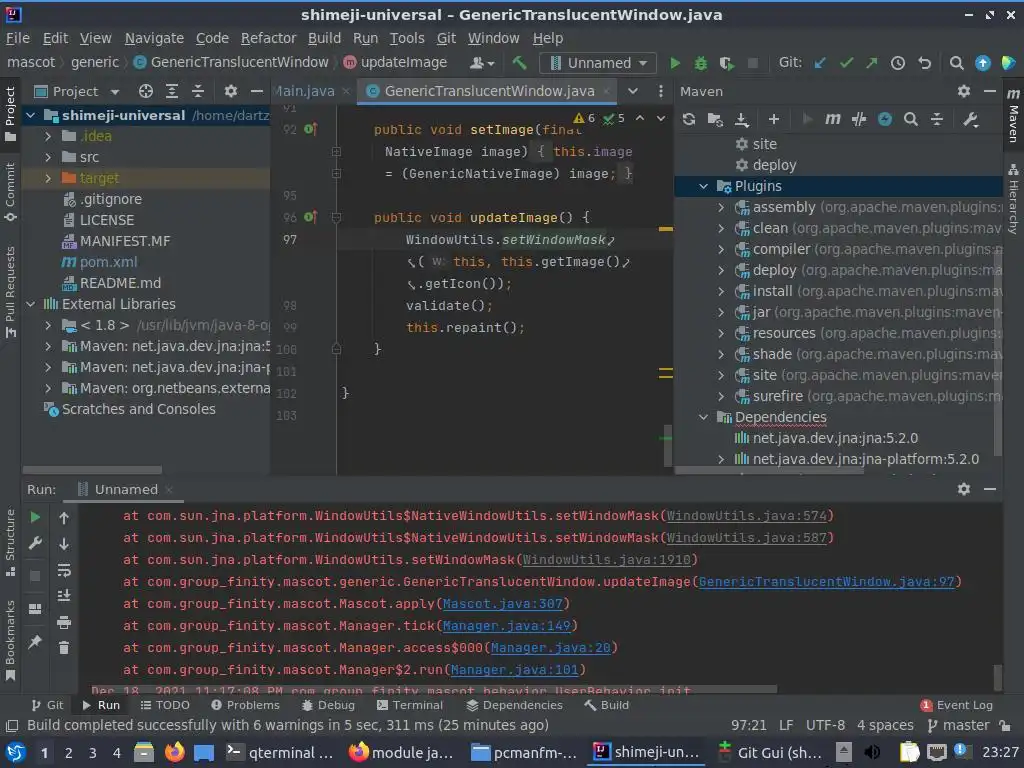Open the Navigate menu

click(x=154, y=38)
